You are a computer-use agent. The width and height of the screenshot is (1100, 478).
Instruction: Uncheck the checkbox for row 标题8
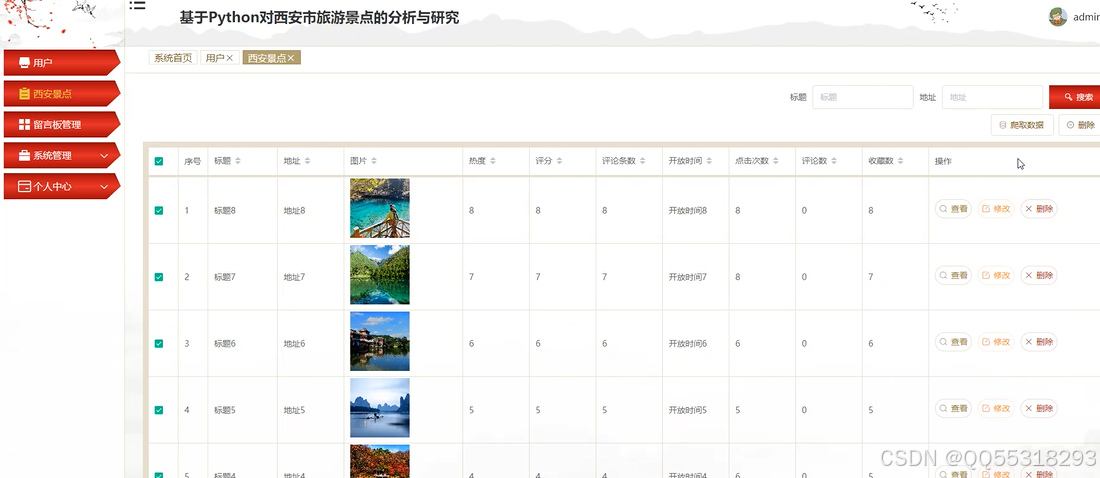pos(159,211)
